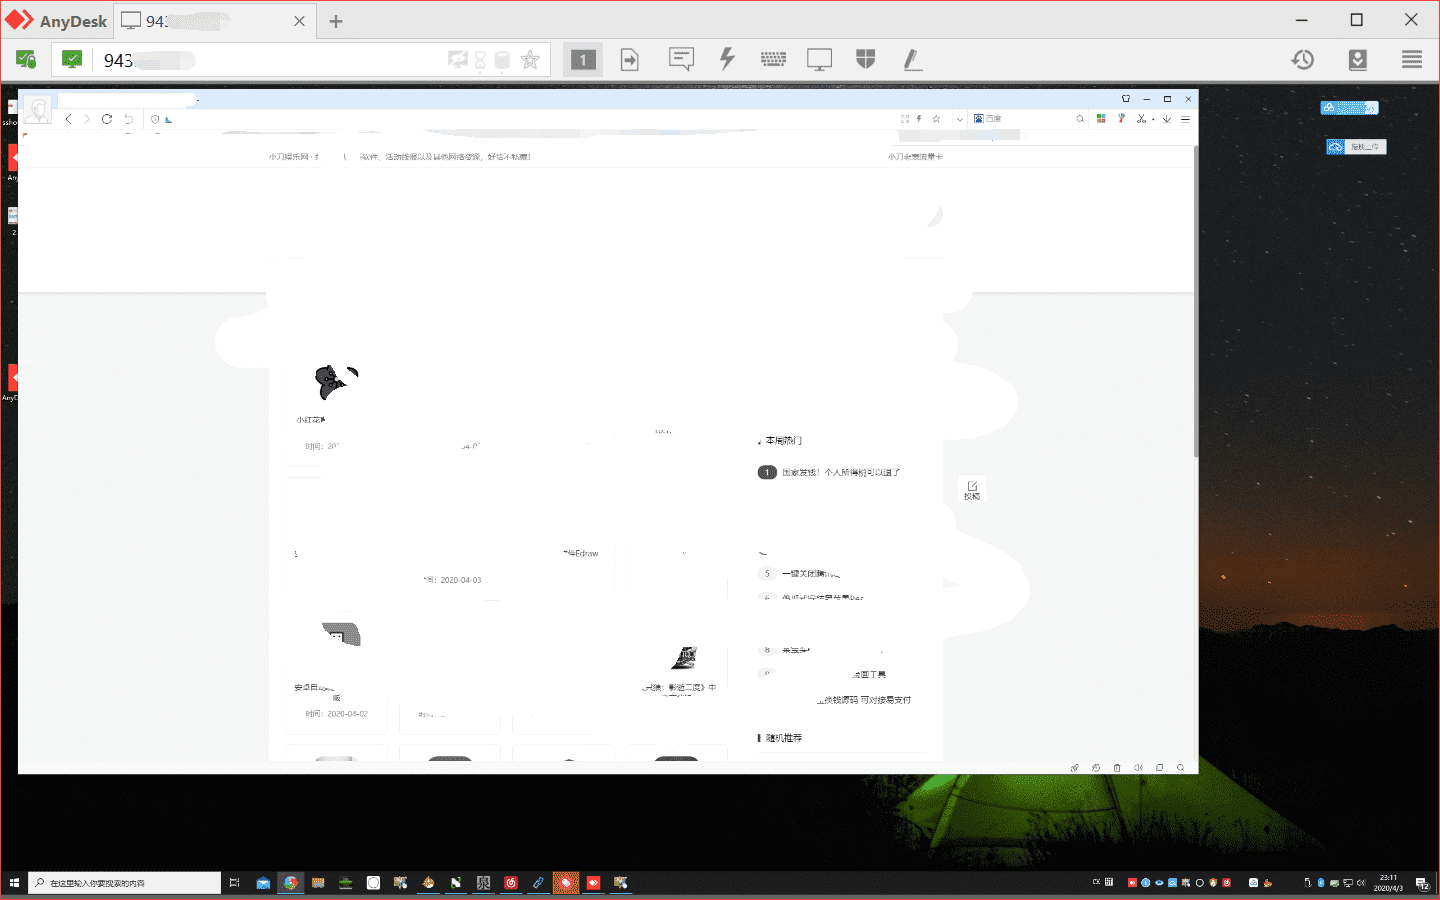Open the AnyDesk permissions shield icon
The height and width of the screenshot is (900, 1440).
866,59
